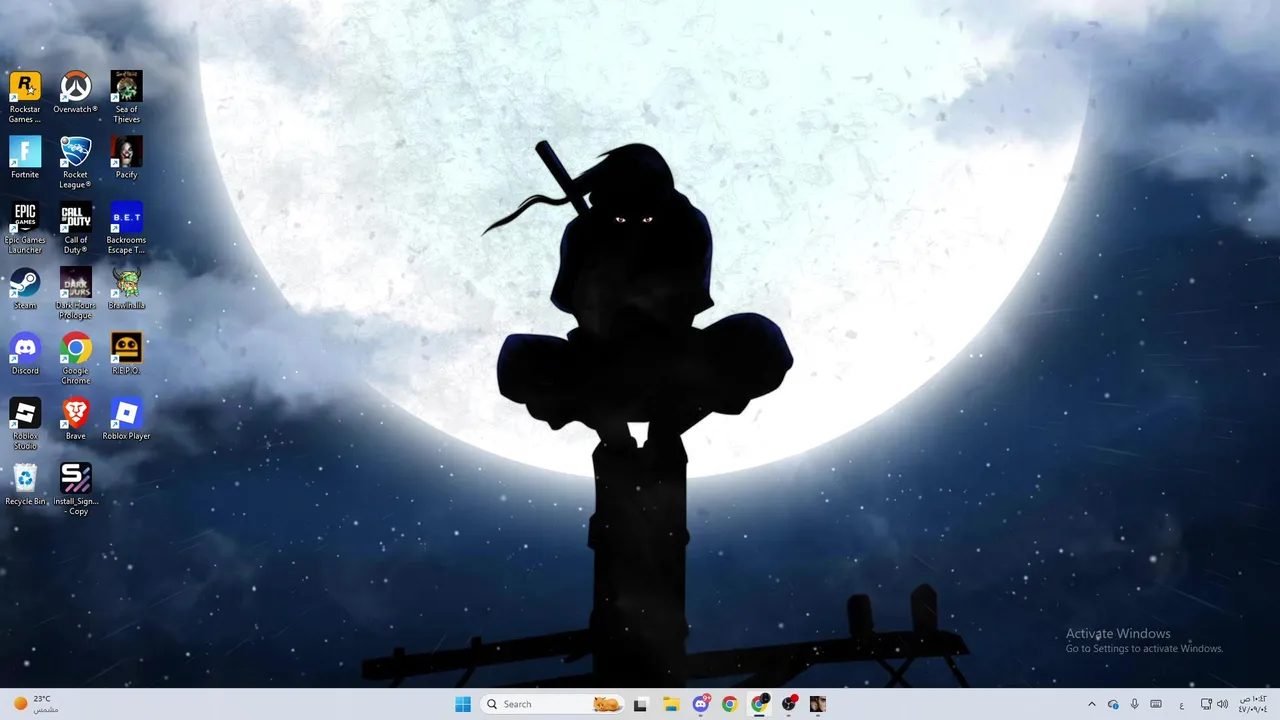Open the volume speaker tray icon
The image size is (1280, 720).
point(1223,704)
